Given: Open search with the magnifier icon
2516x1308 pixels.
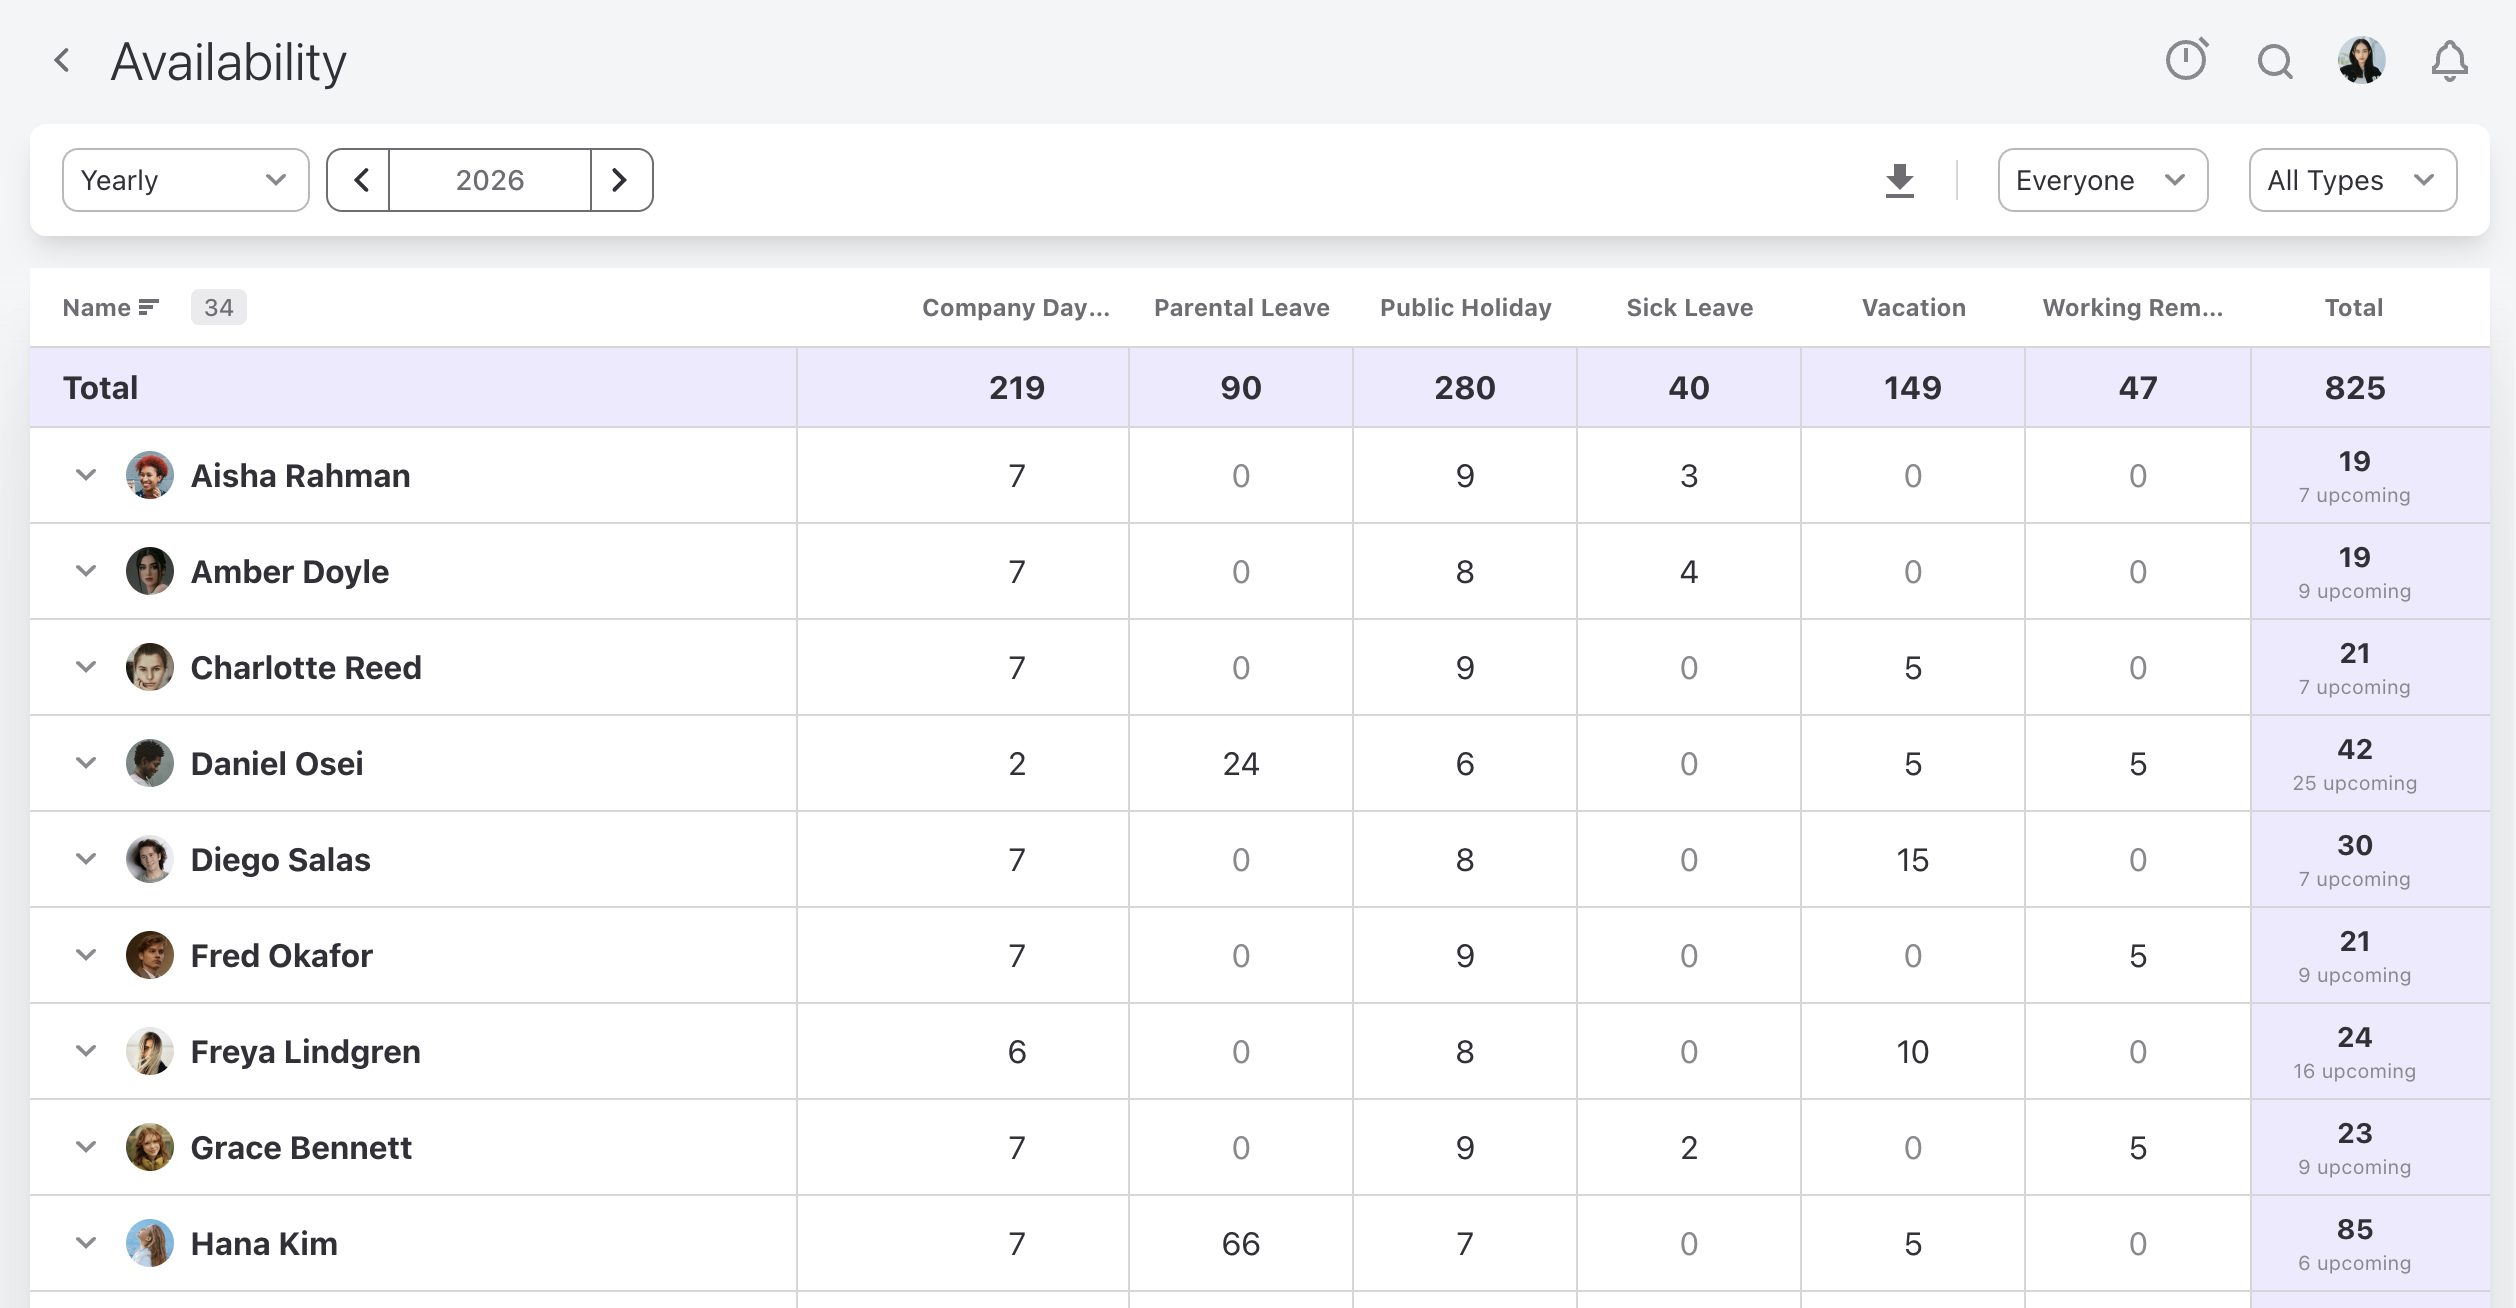Looking at the screenshot, I should coord(2275,62).
